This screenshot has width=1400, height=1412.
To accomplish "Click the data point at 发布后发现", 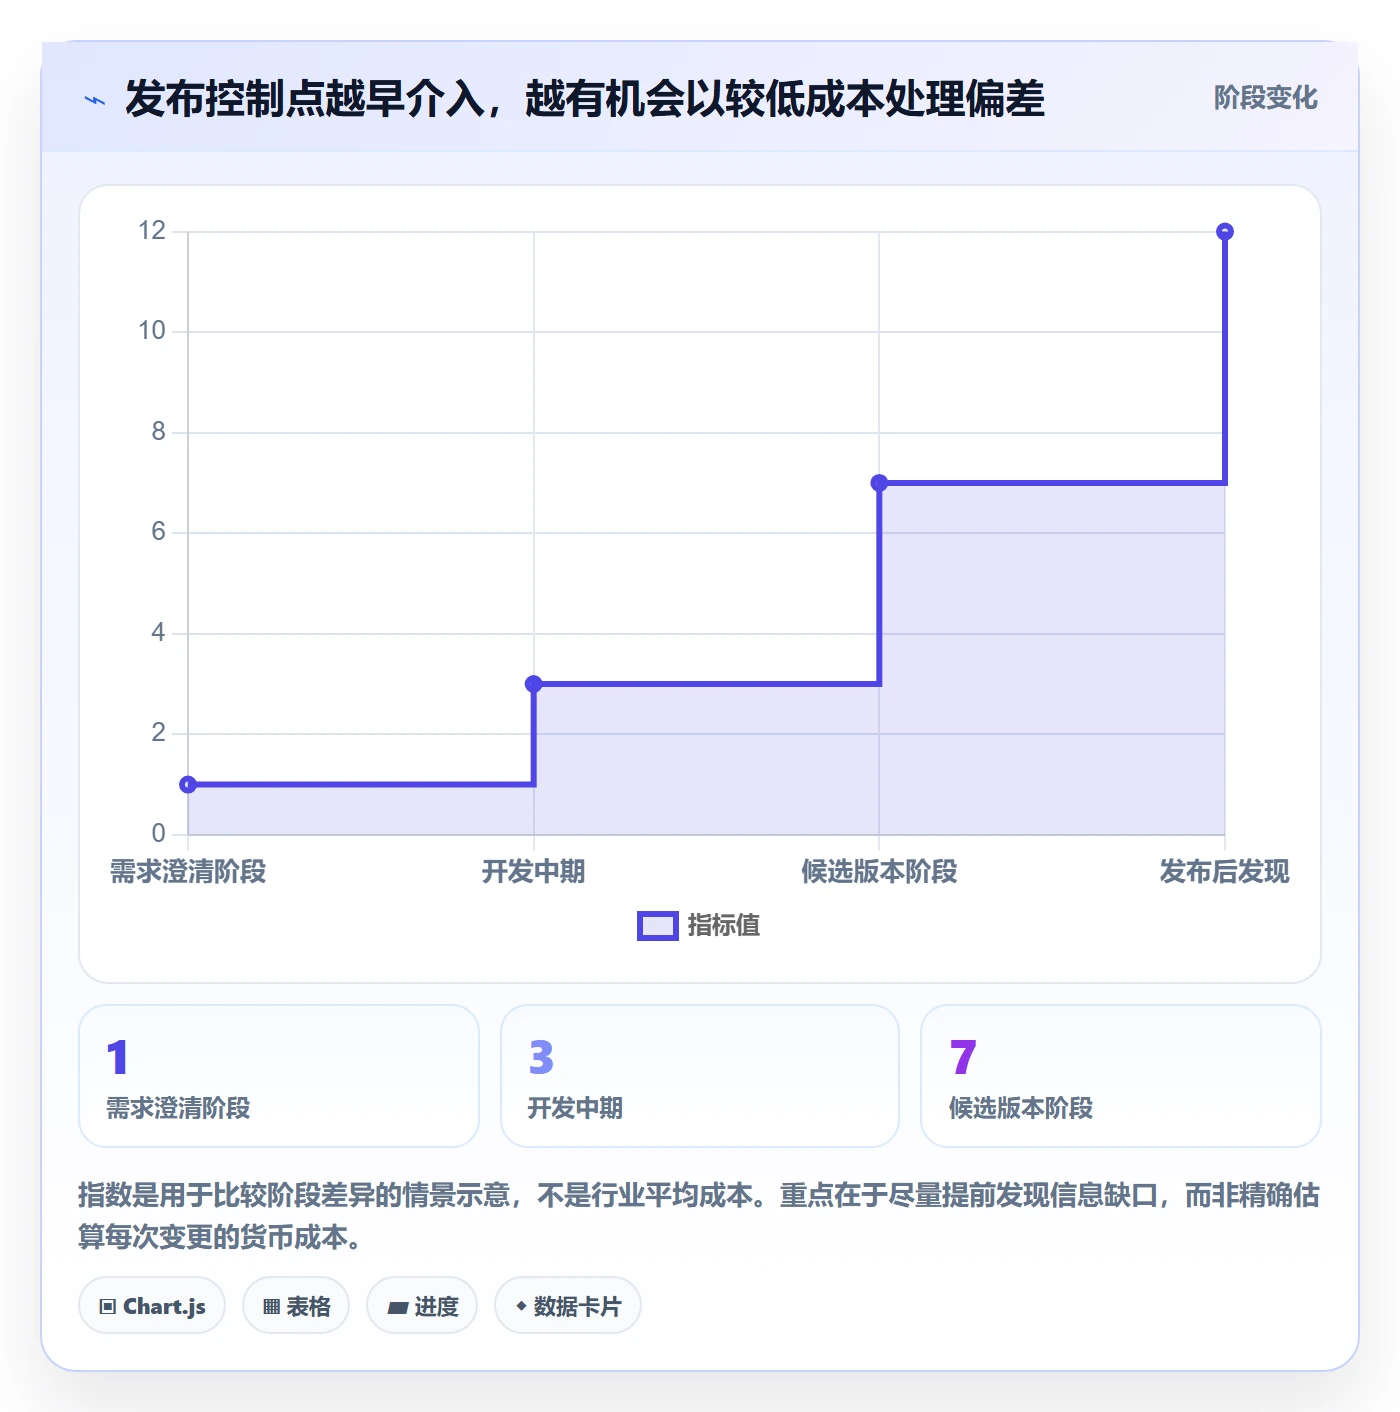I will pyautogui.click(x=1225, y=232).
